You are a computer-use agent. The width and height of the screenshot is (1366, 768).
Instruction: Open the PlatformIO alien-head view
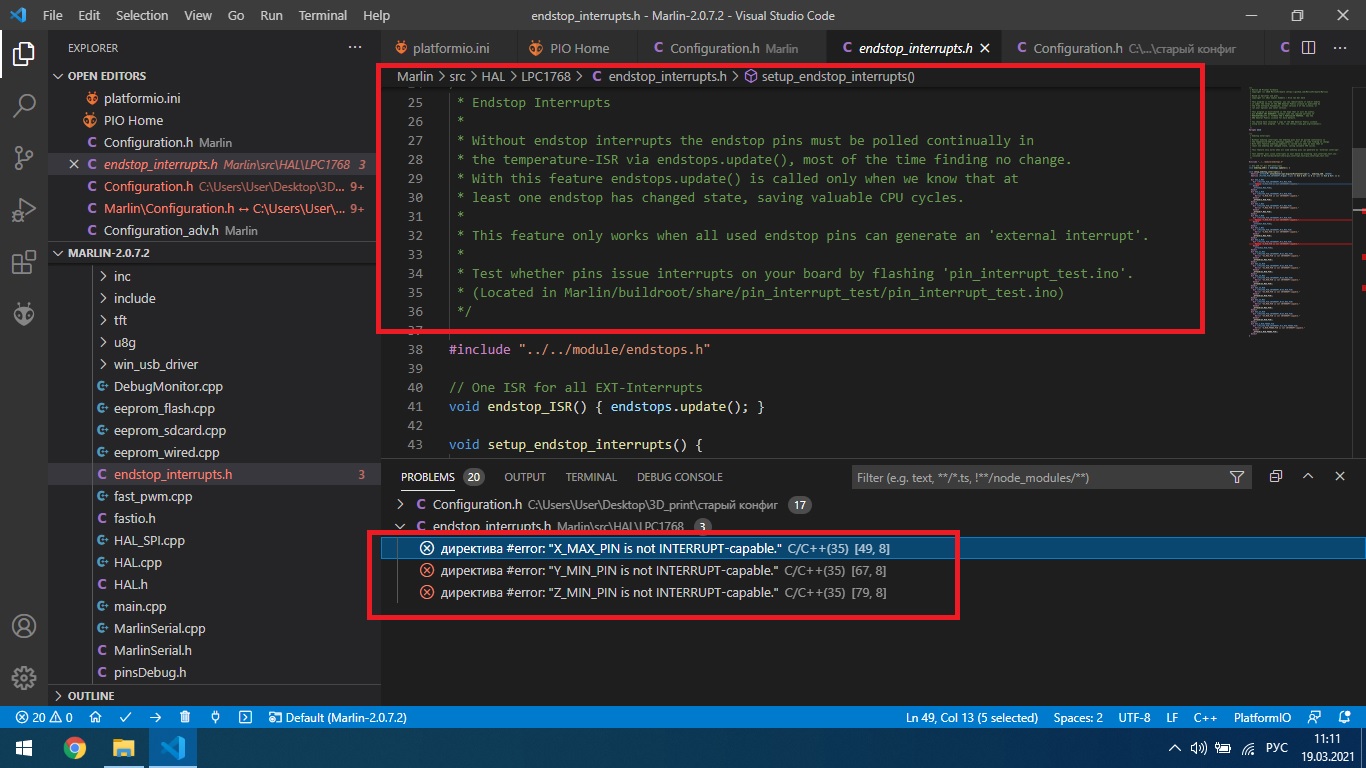[x=24, y=314]
